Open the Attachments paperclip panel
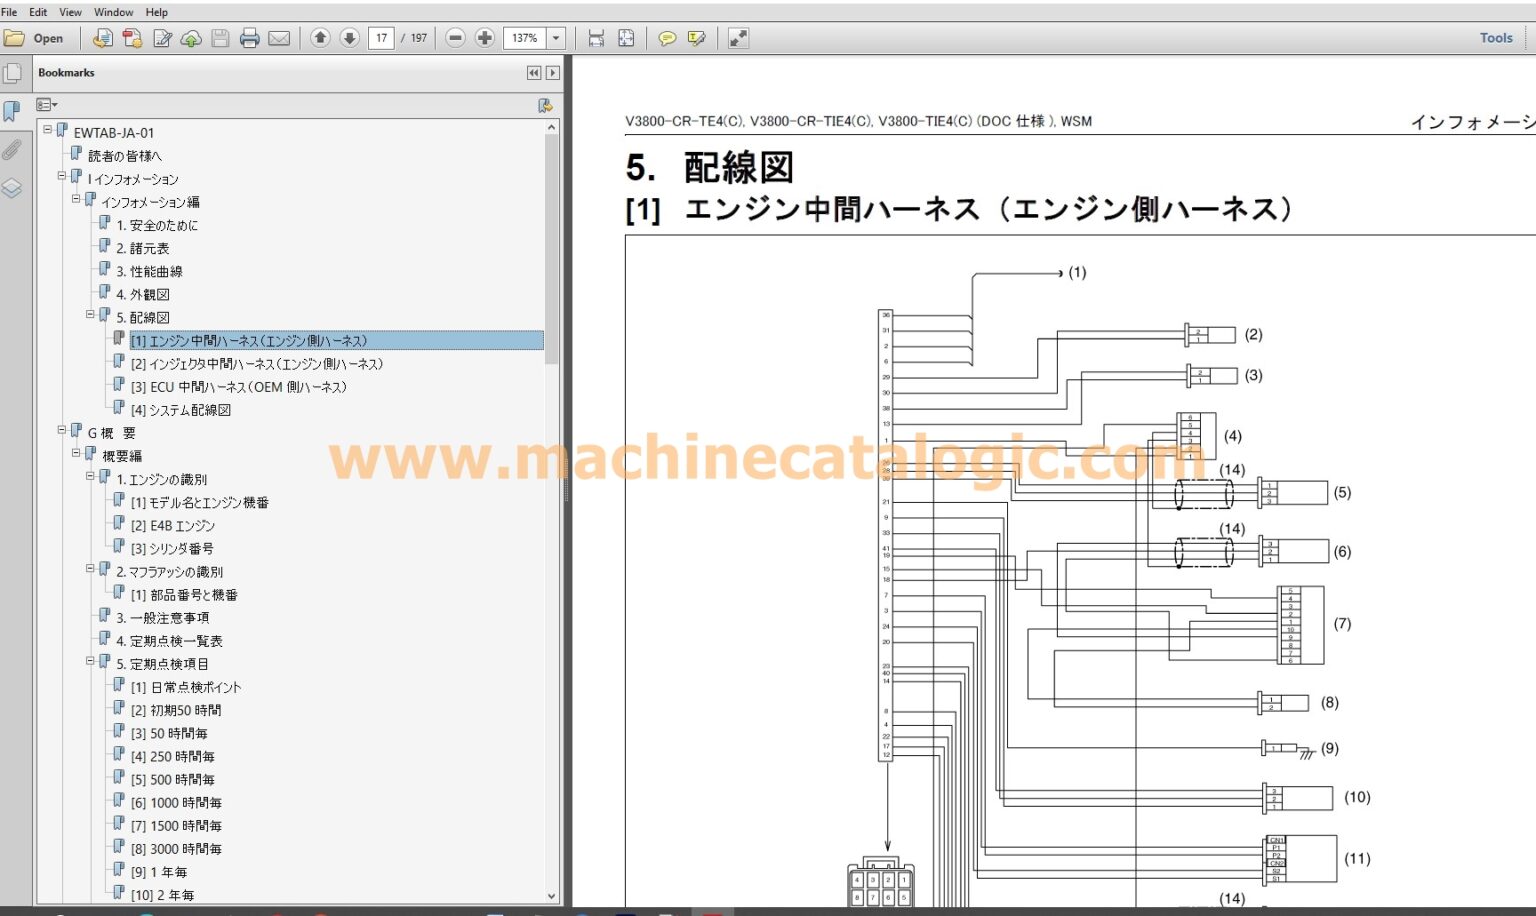 click(13, 150)
